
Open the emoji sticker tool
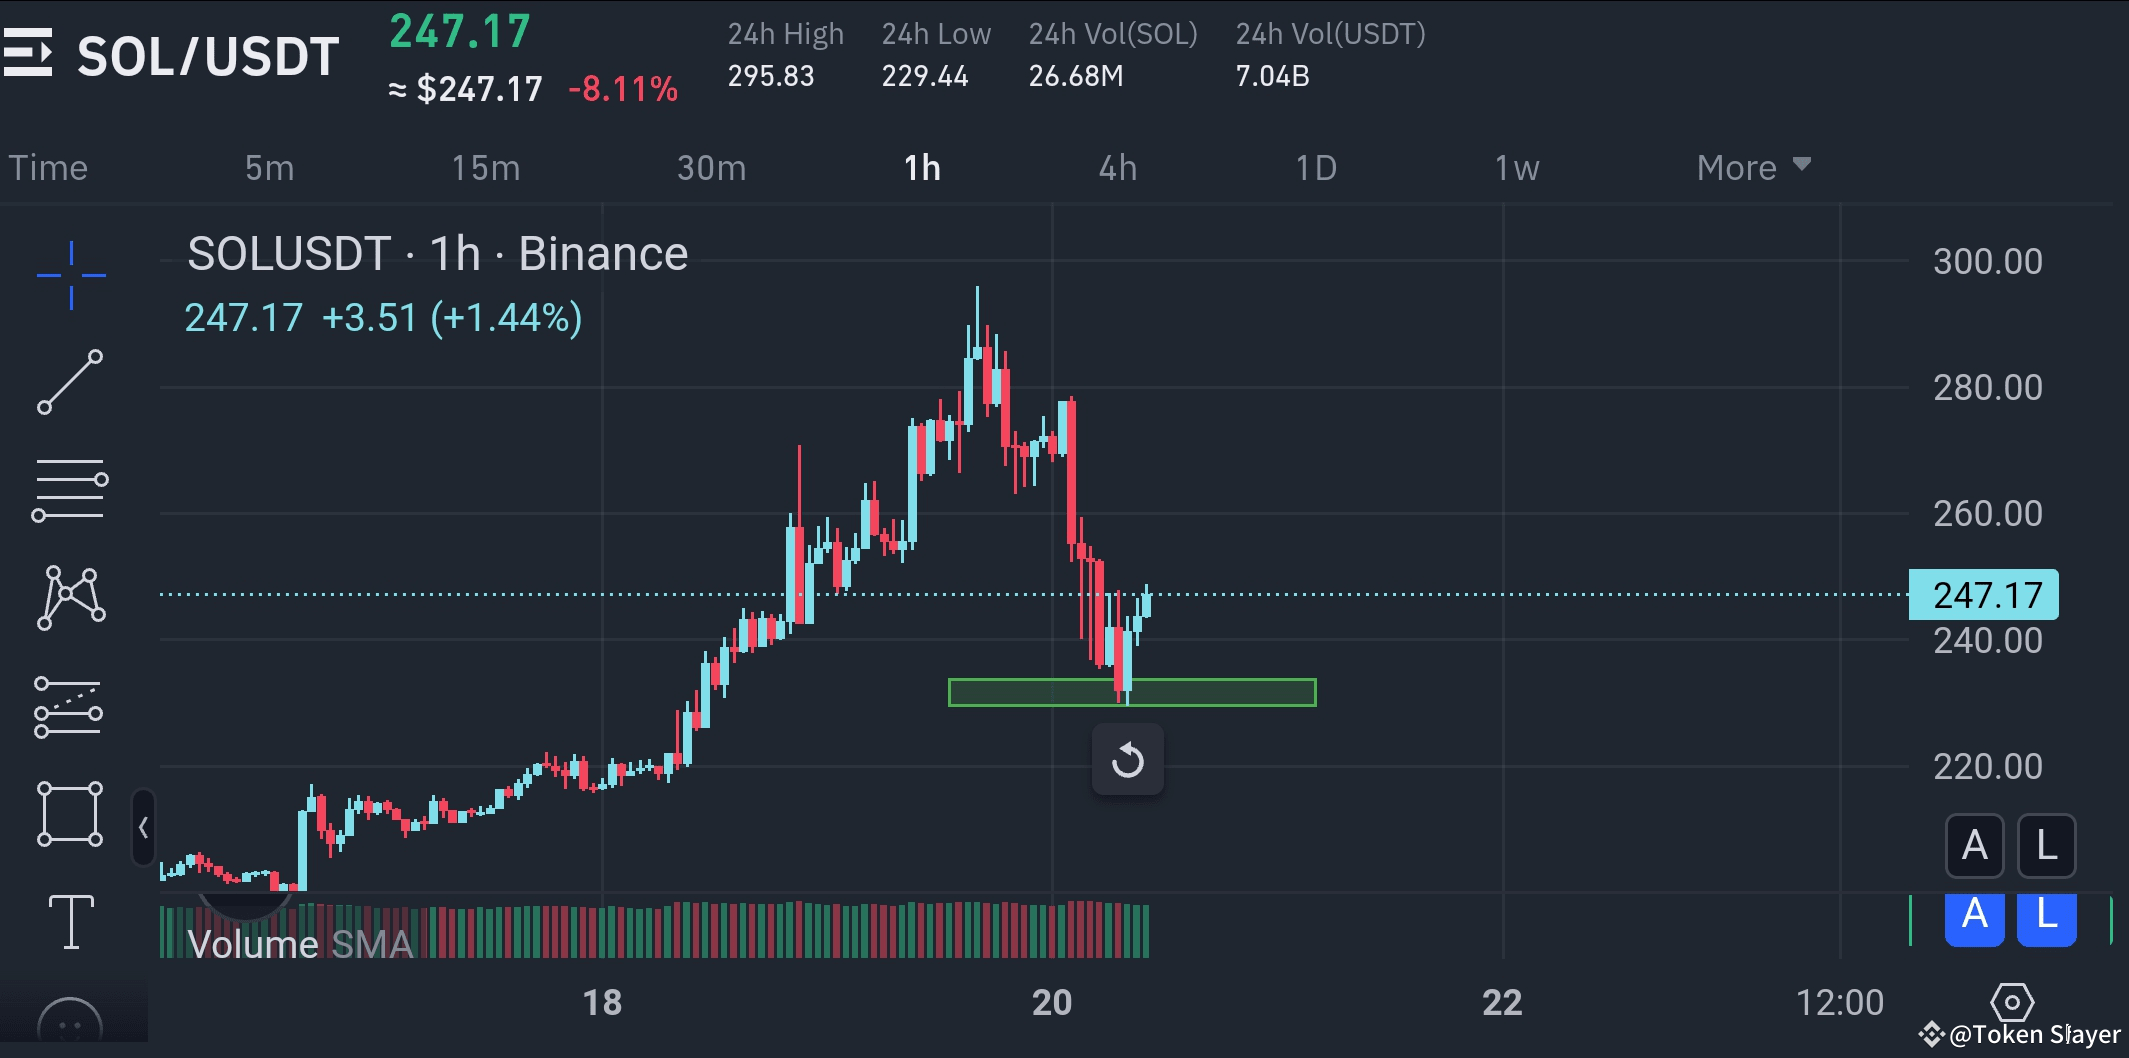[70, 1020]
